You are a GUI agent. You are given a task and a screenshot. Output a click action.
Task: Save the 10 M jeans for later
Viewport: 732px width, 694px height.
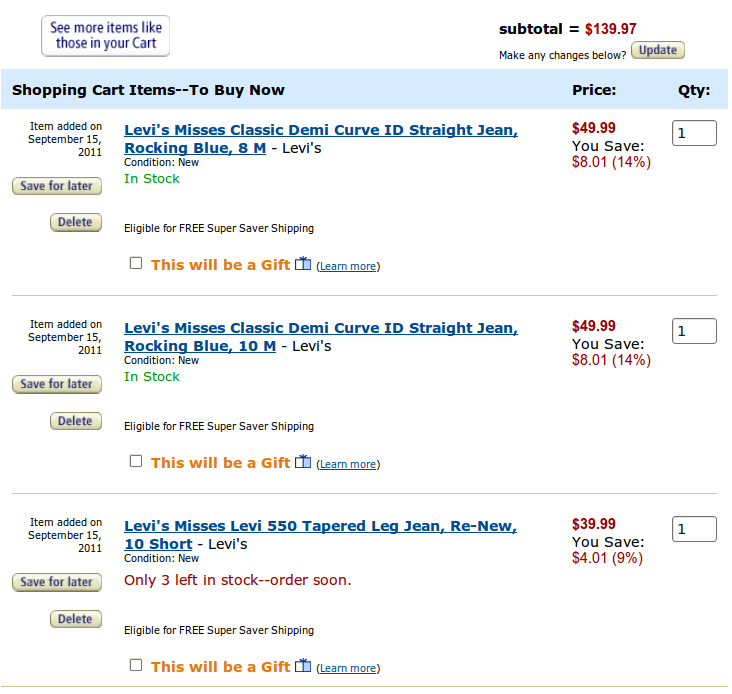(56, 384)
